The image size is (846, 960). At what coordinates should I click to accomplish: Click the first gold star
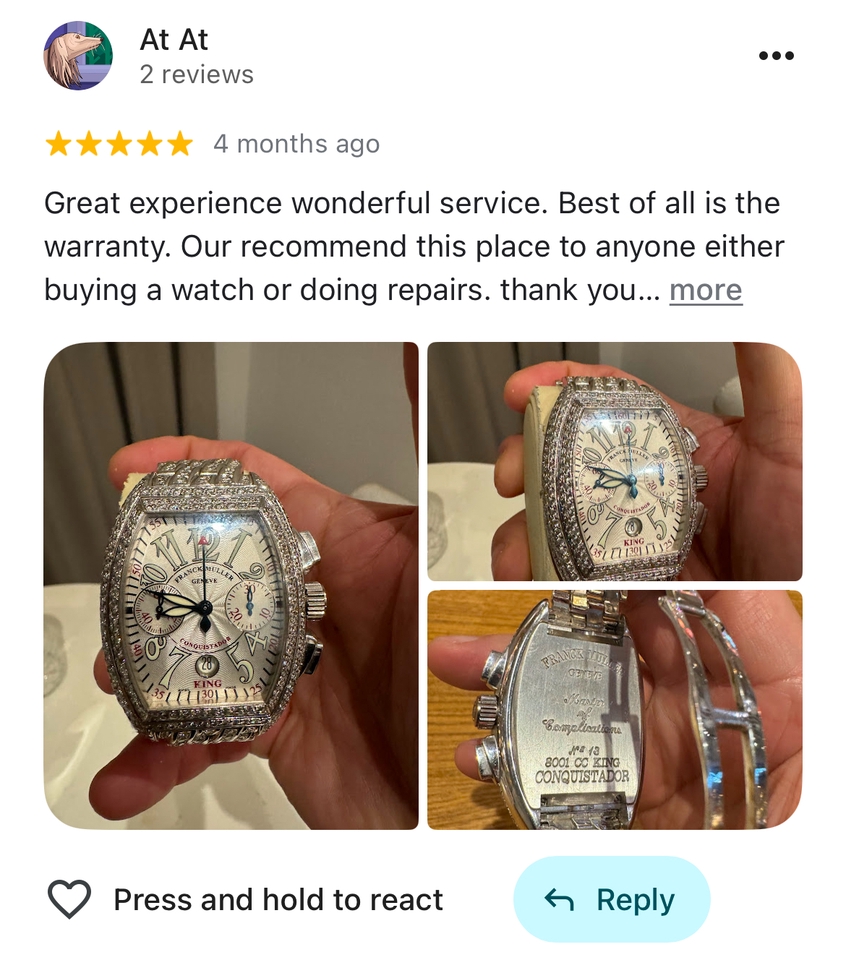tap(59, 144)
